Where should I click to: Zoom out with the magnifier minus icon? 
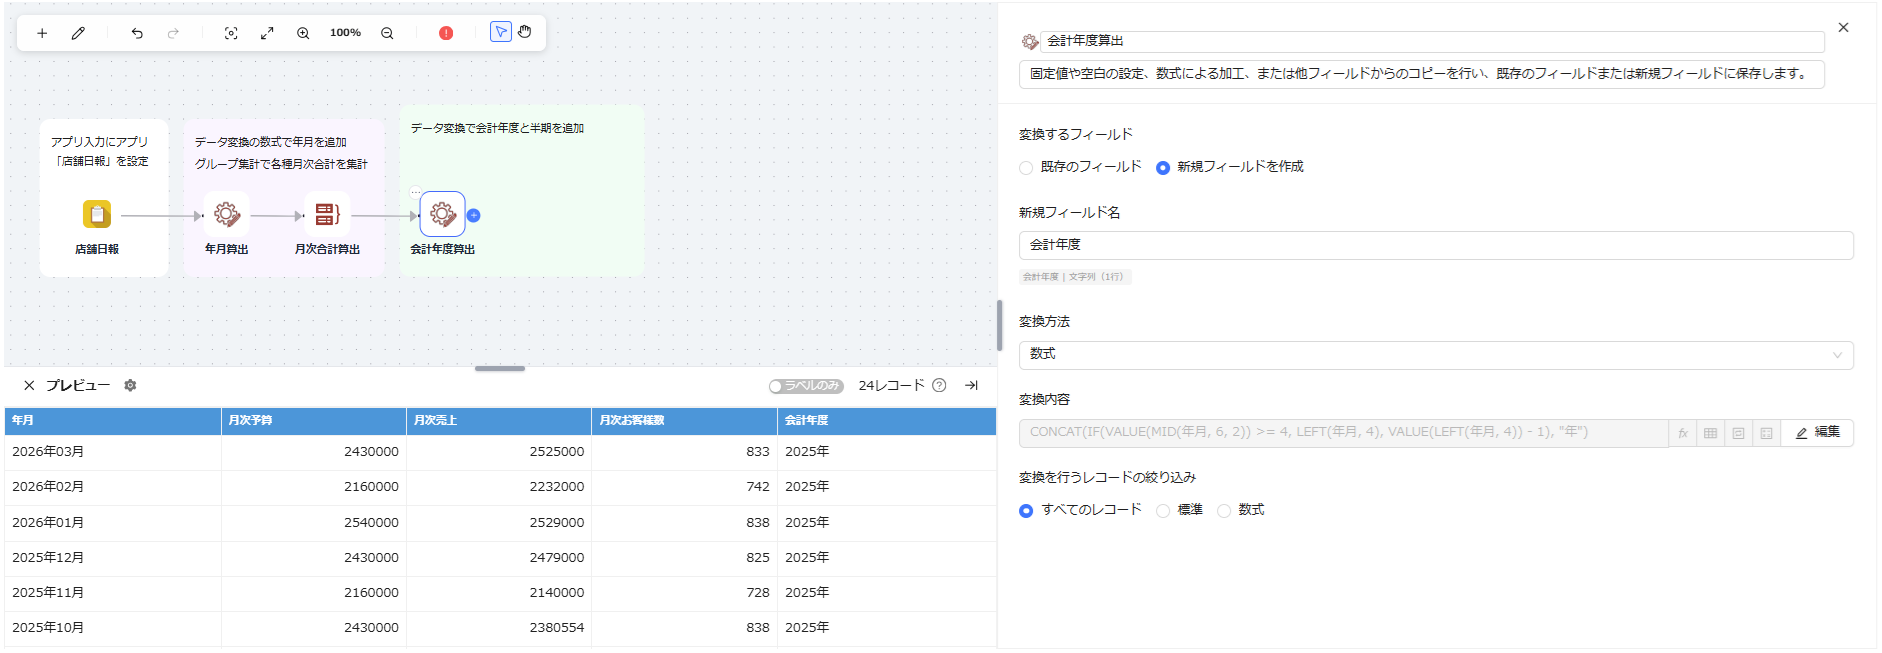387,33
